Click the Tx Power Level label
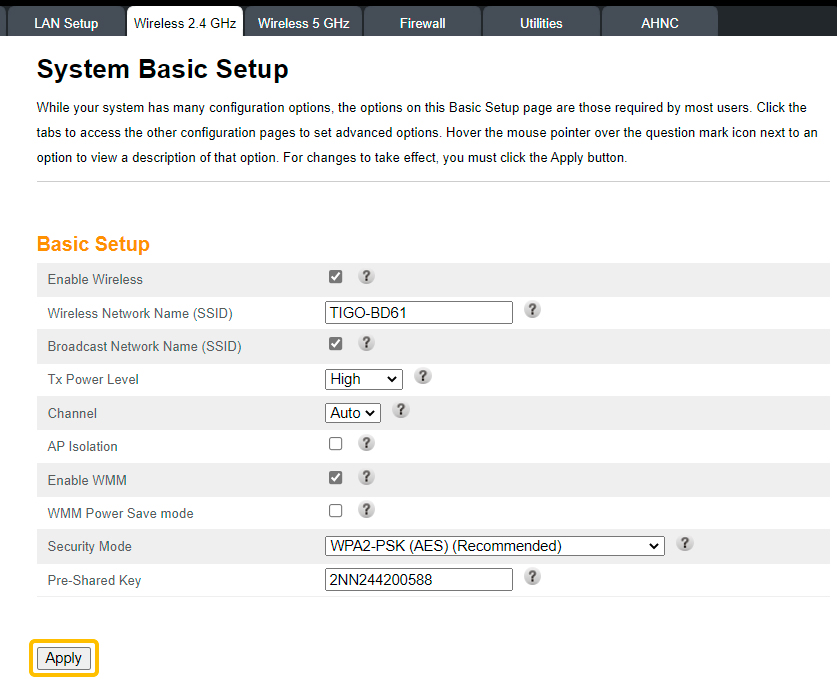 coord(93,380)
